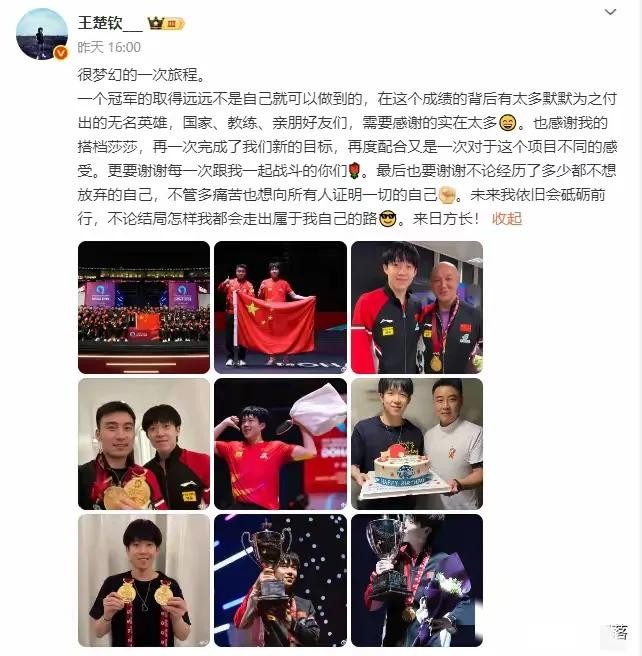This screenshot has height=656, width=642.
Task: Click the 昨天 16:00 timestamp
Action: [x=109, y=47]
